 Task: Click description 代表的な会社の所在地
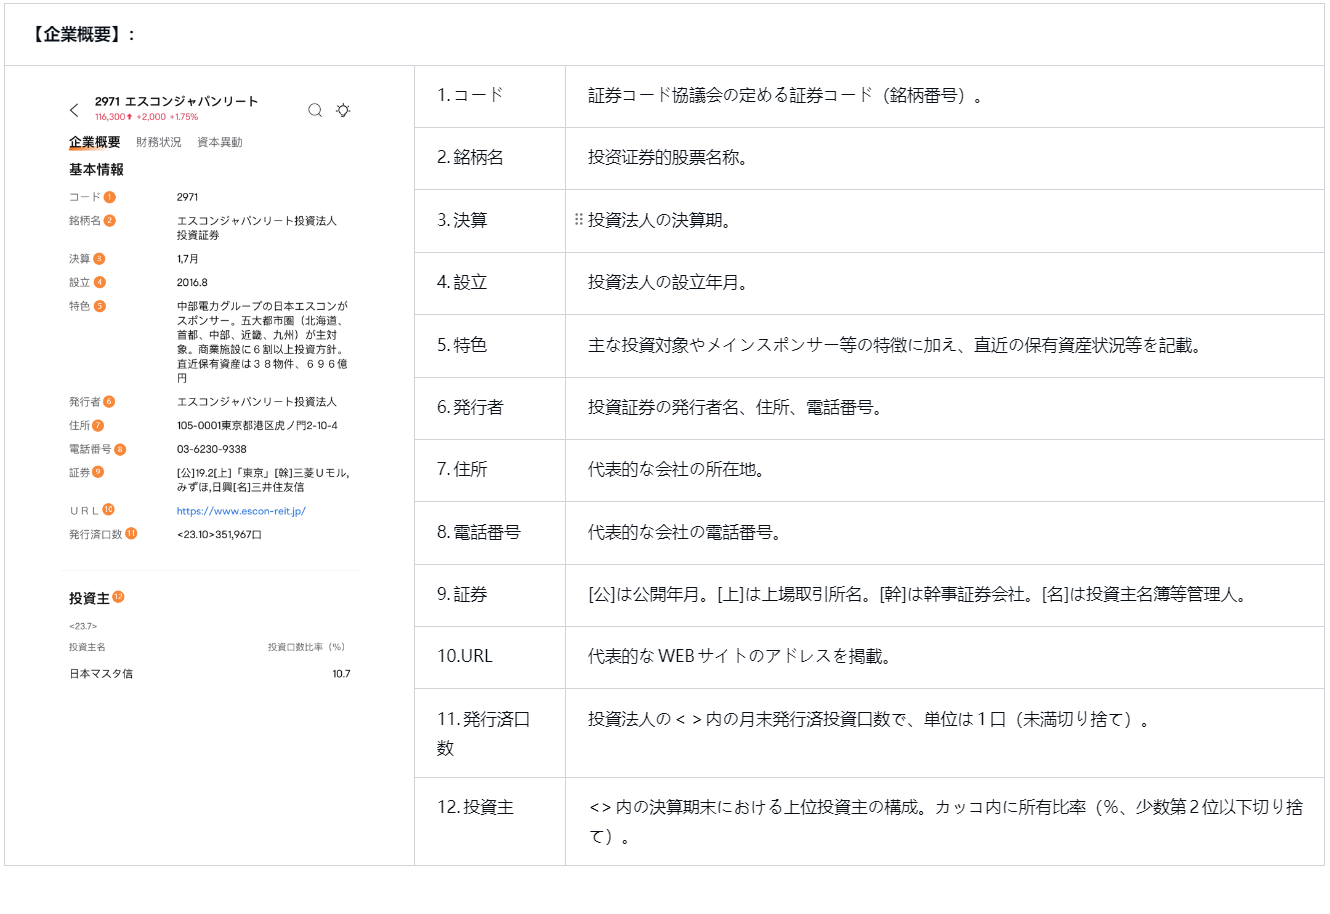(676, 470)
